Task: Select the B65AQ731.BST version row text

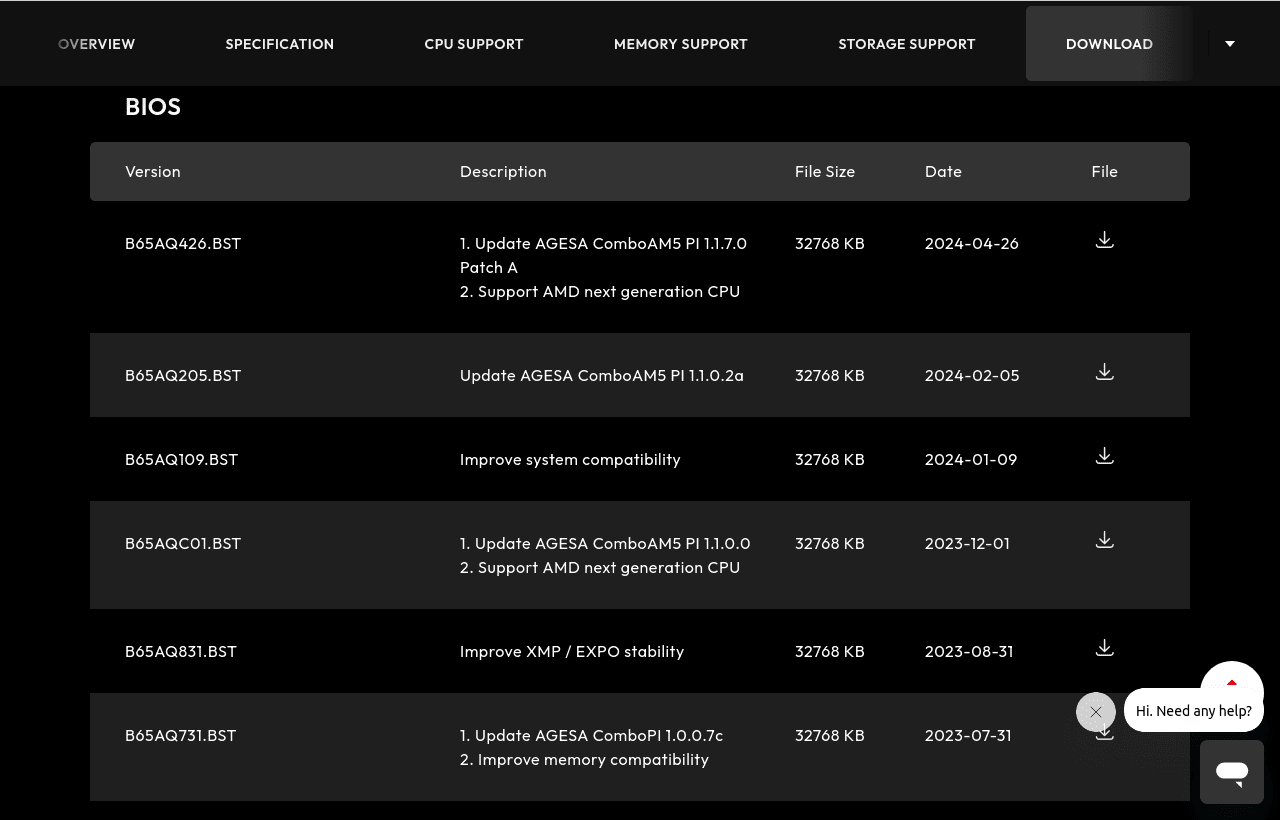Action: [x=181, y=735]
